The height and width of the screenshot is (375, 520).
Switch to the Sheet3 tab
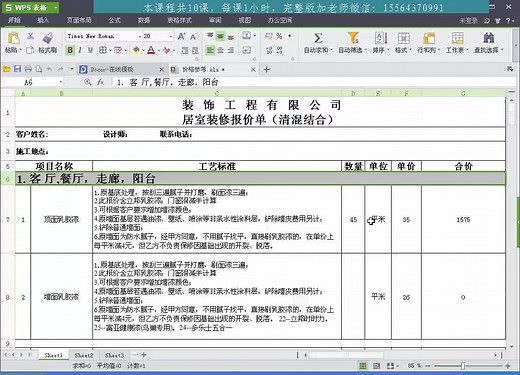(x=114, y=355)
